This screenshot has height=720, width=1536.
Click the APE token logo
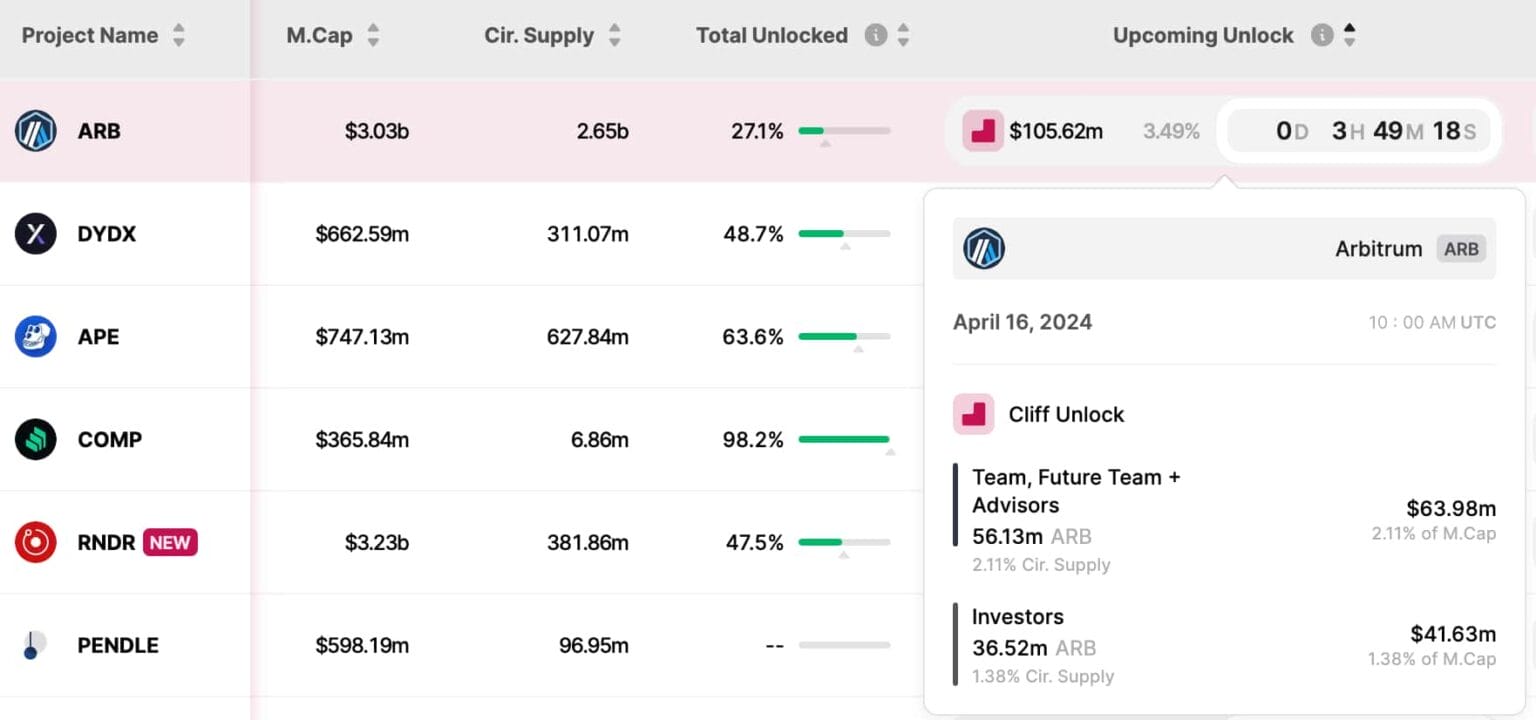[x=36, y=337]
